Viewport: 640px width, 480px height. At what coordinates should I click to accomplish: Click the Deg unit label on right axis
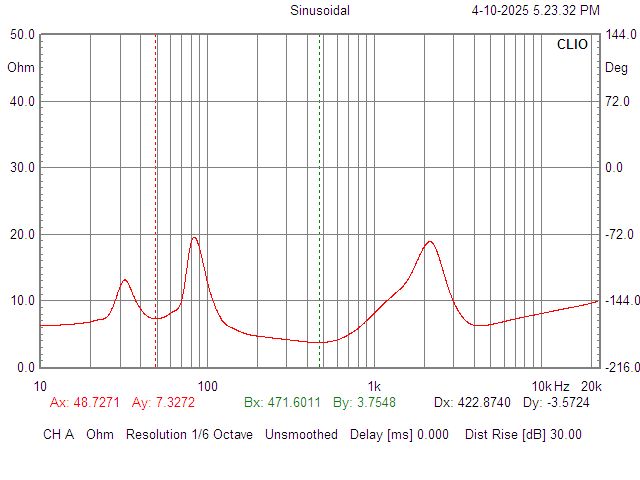(x=617, y=68)
